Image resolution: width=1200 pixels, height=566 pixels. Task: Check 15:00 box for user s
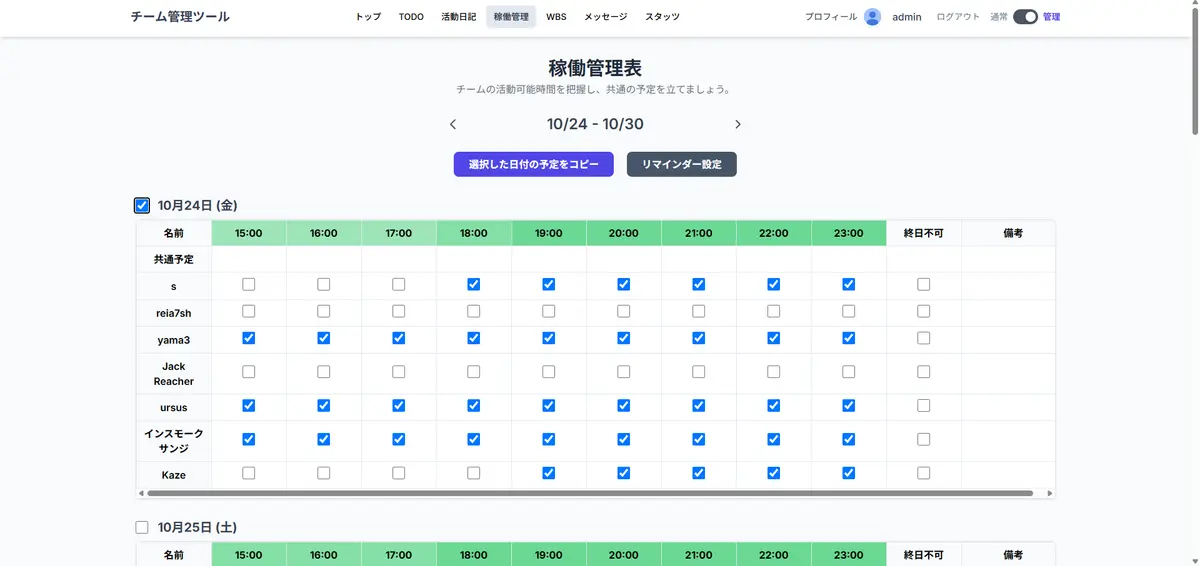coord(249,285)
